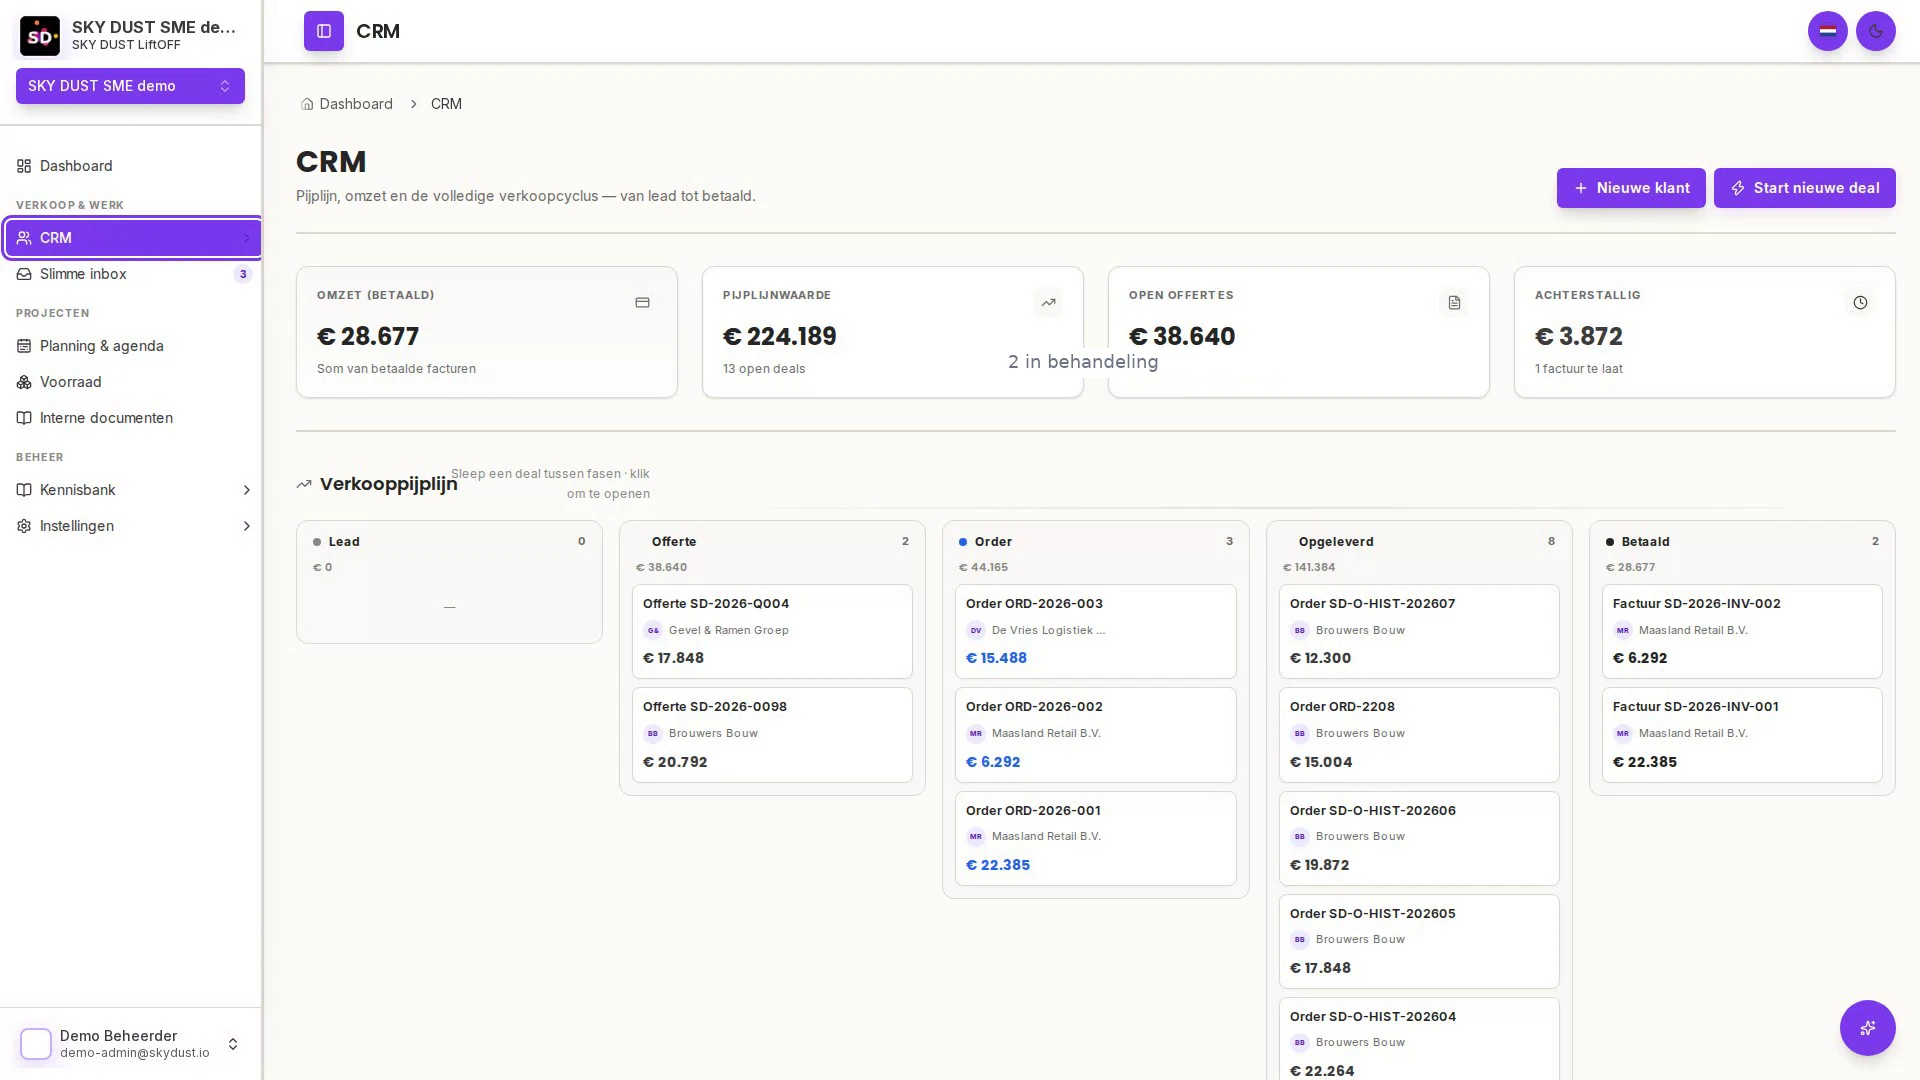Click the Start nieuwe deal button

coord(1805,188)
